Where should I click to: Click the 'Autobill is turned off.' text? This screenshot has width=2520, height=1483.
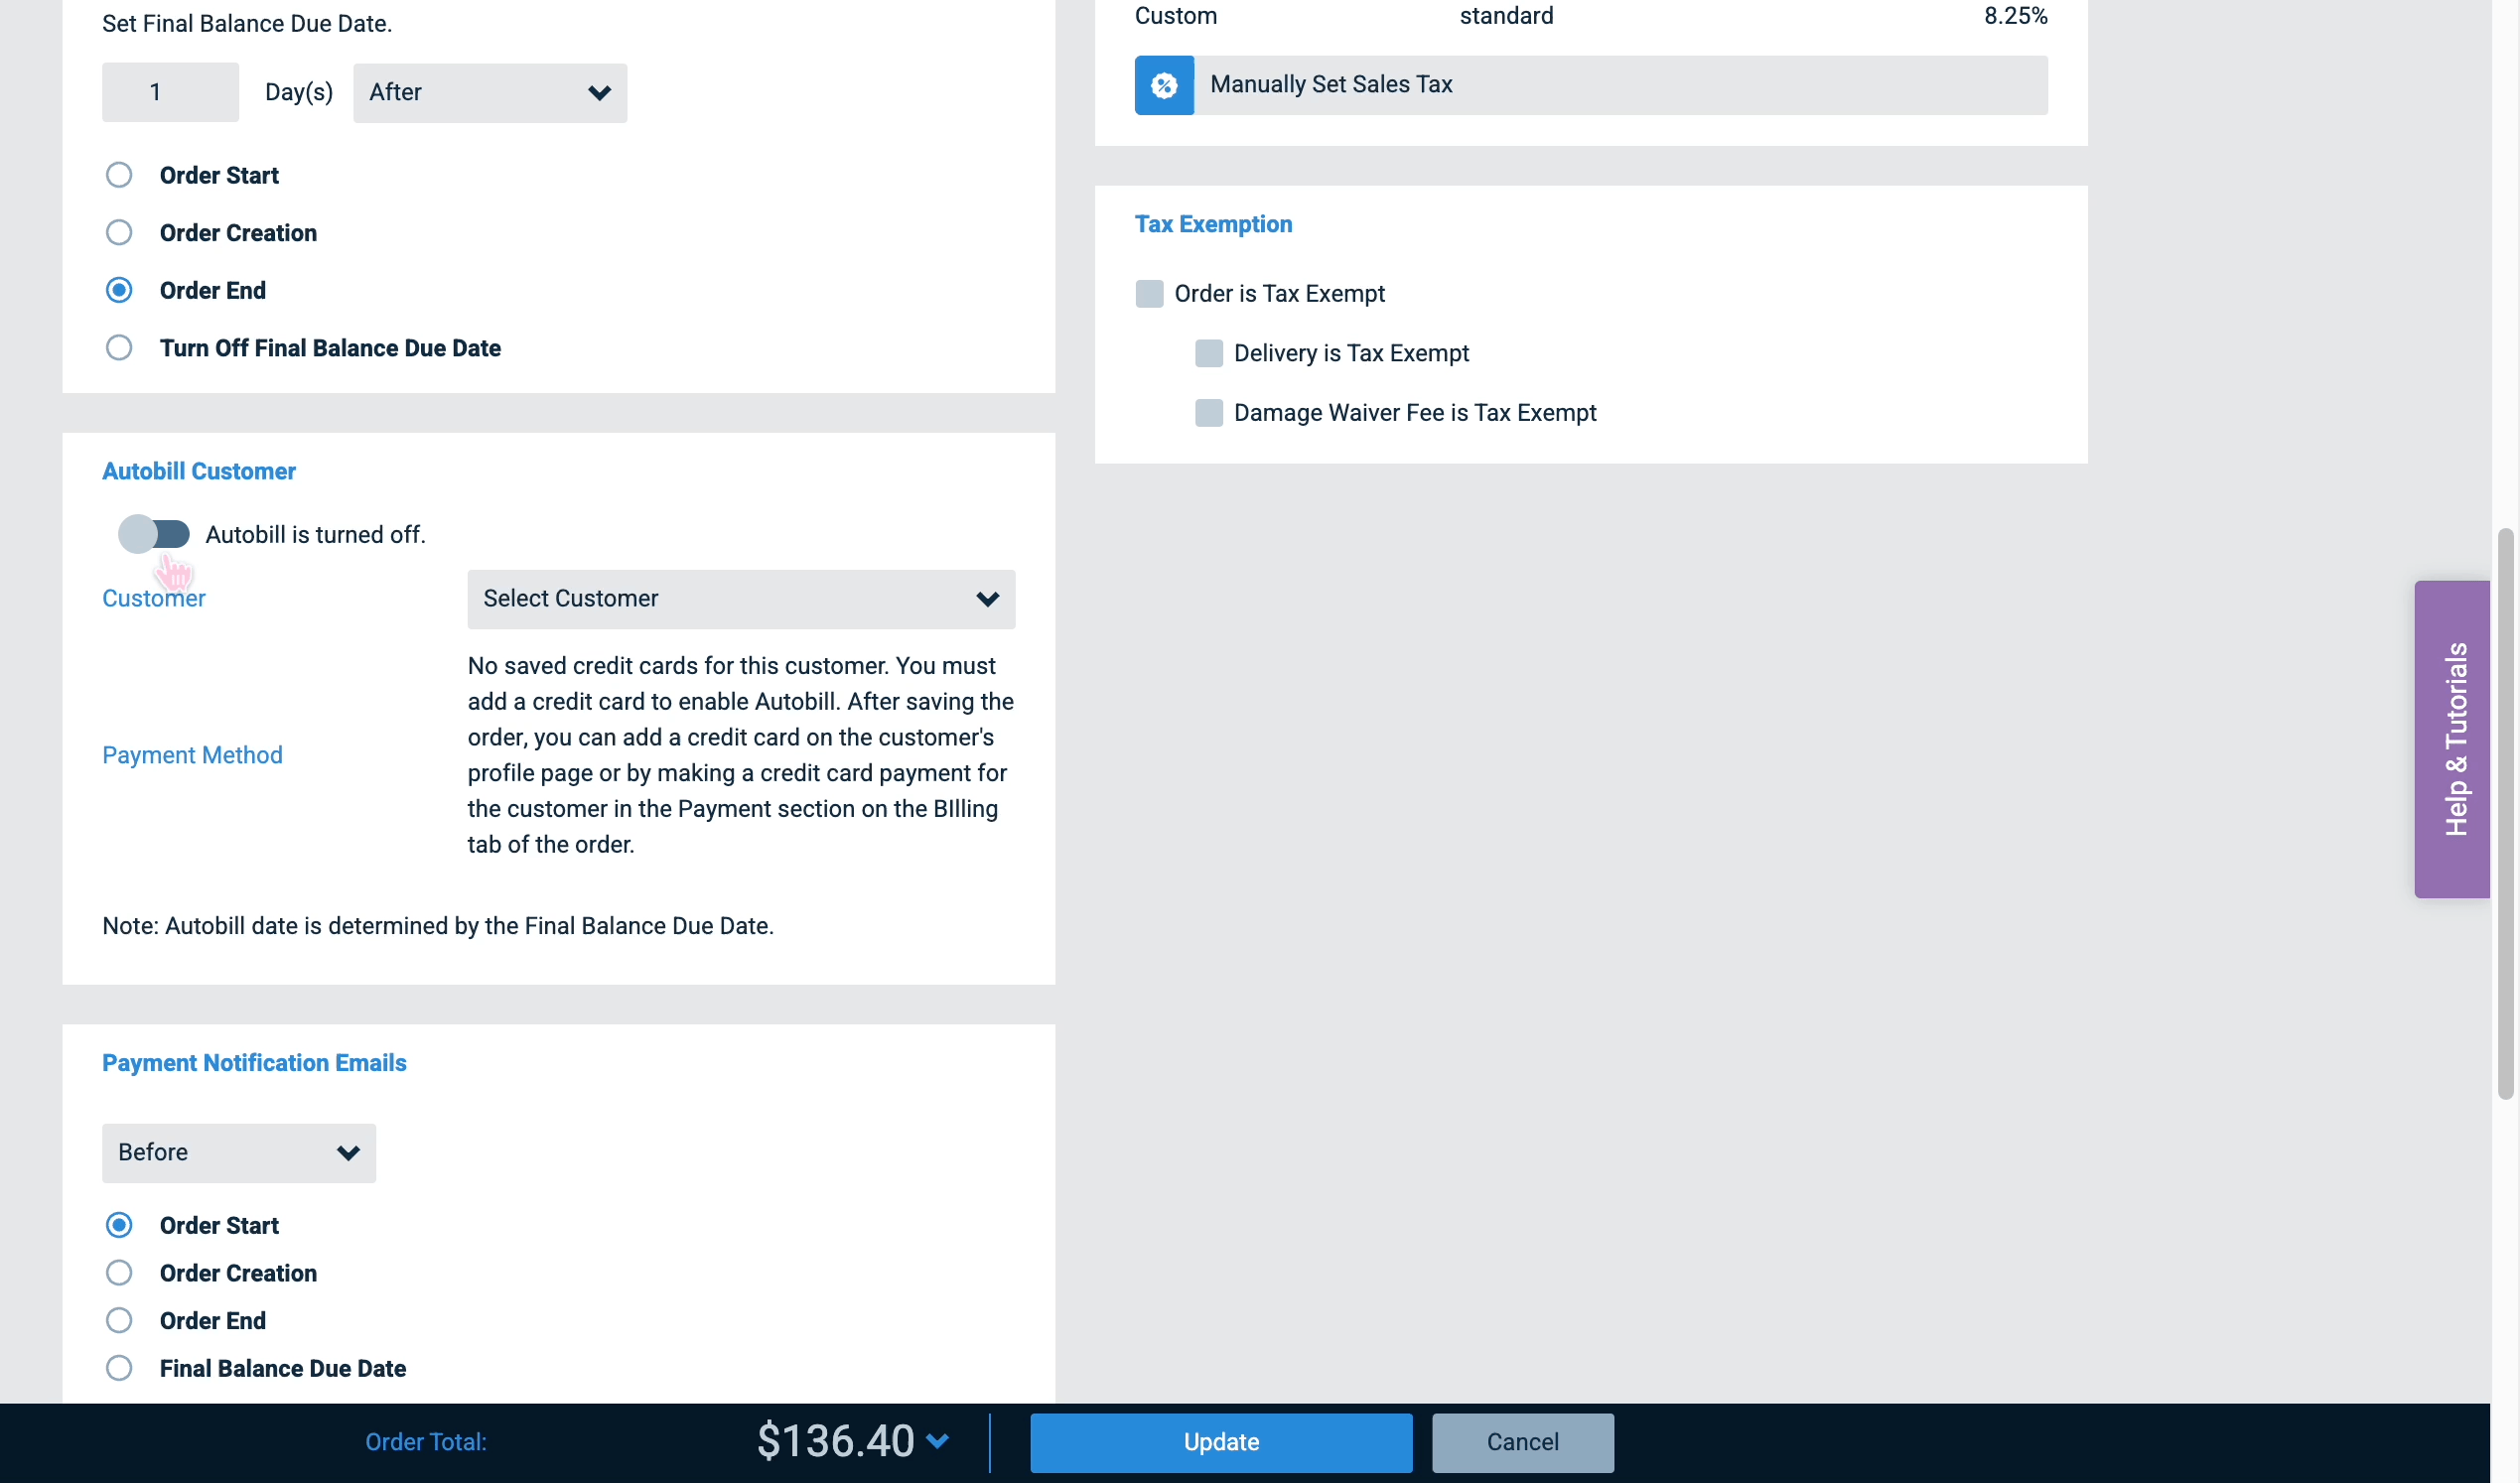(316, 535)
